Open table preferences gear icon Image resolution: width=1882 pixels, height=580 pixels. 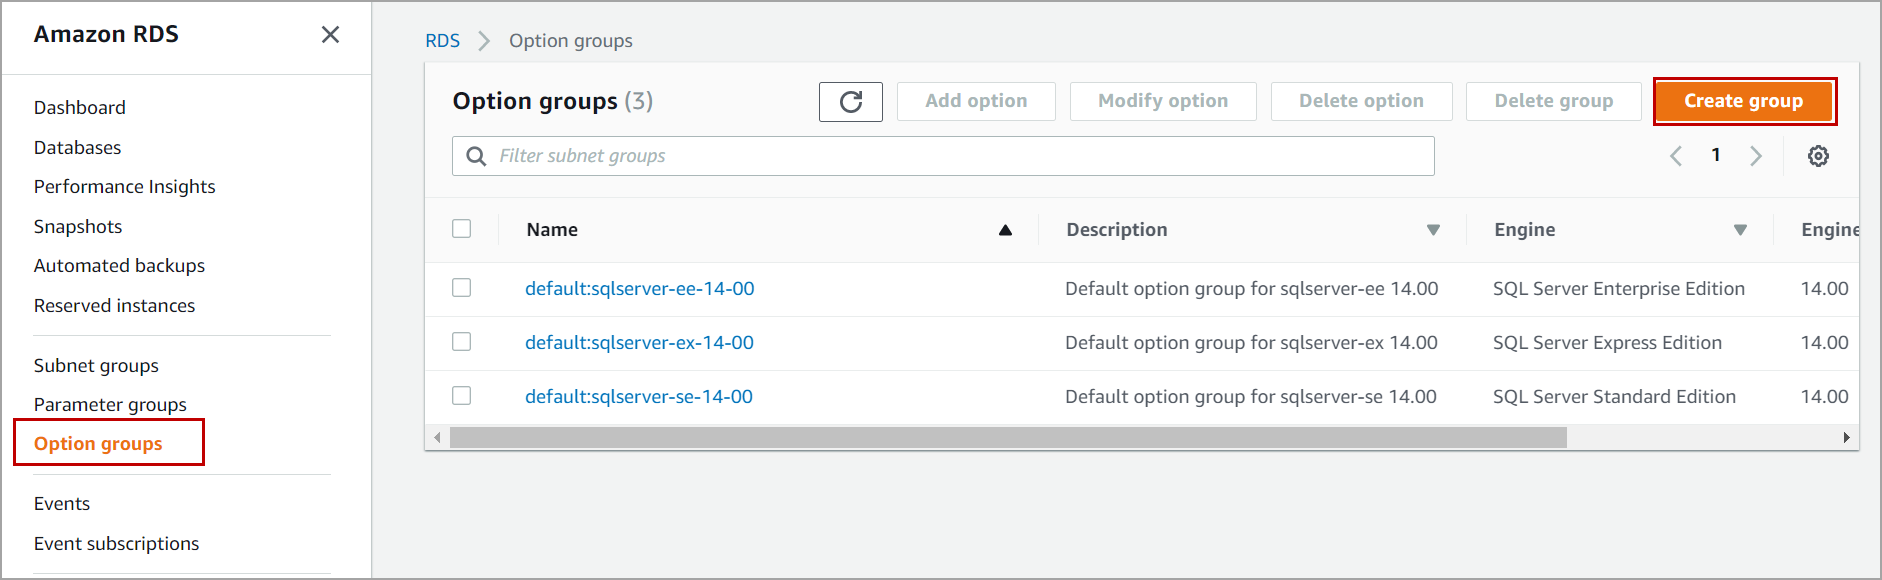coord(1818,156)
